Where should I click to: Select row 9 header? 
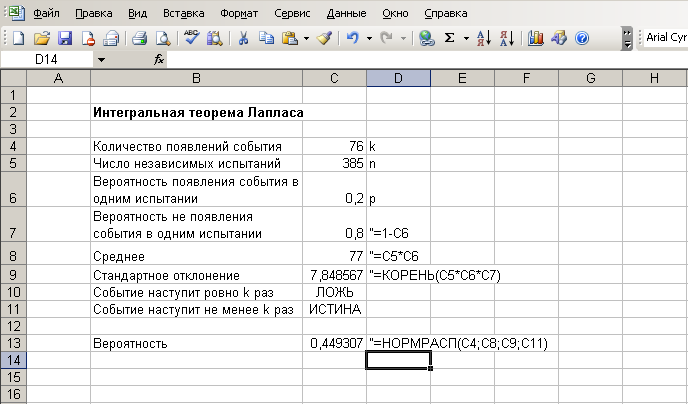tap(13, 275)
